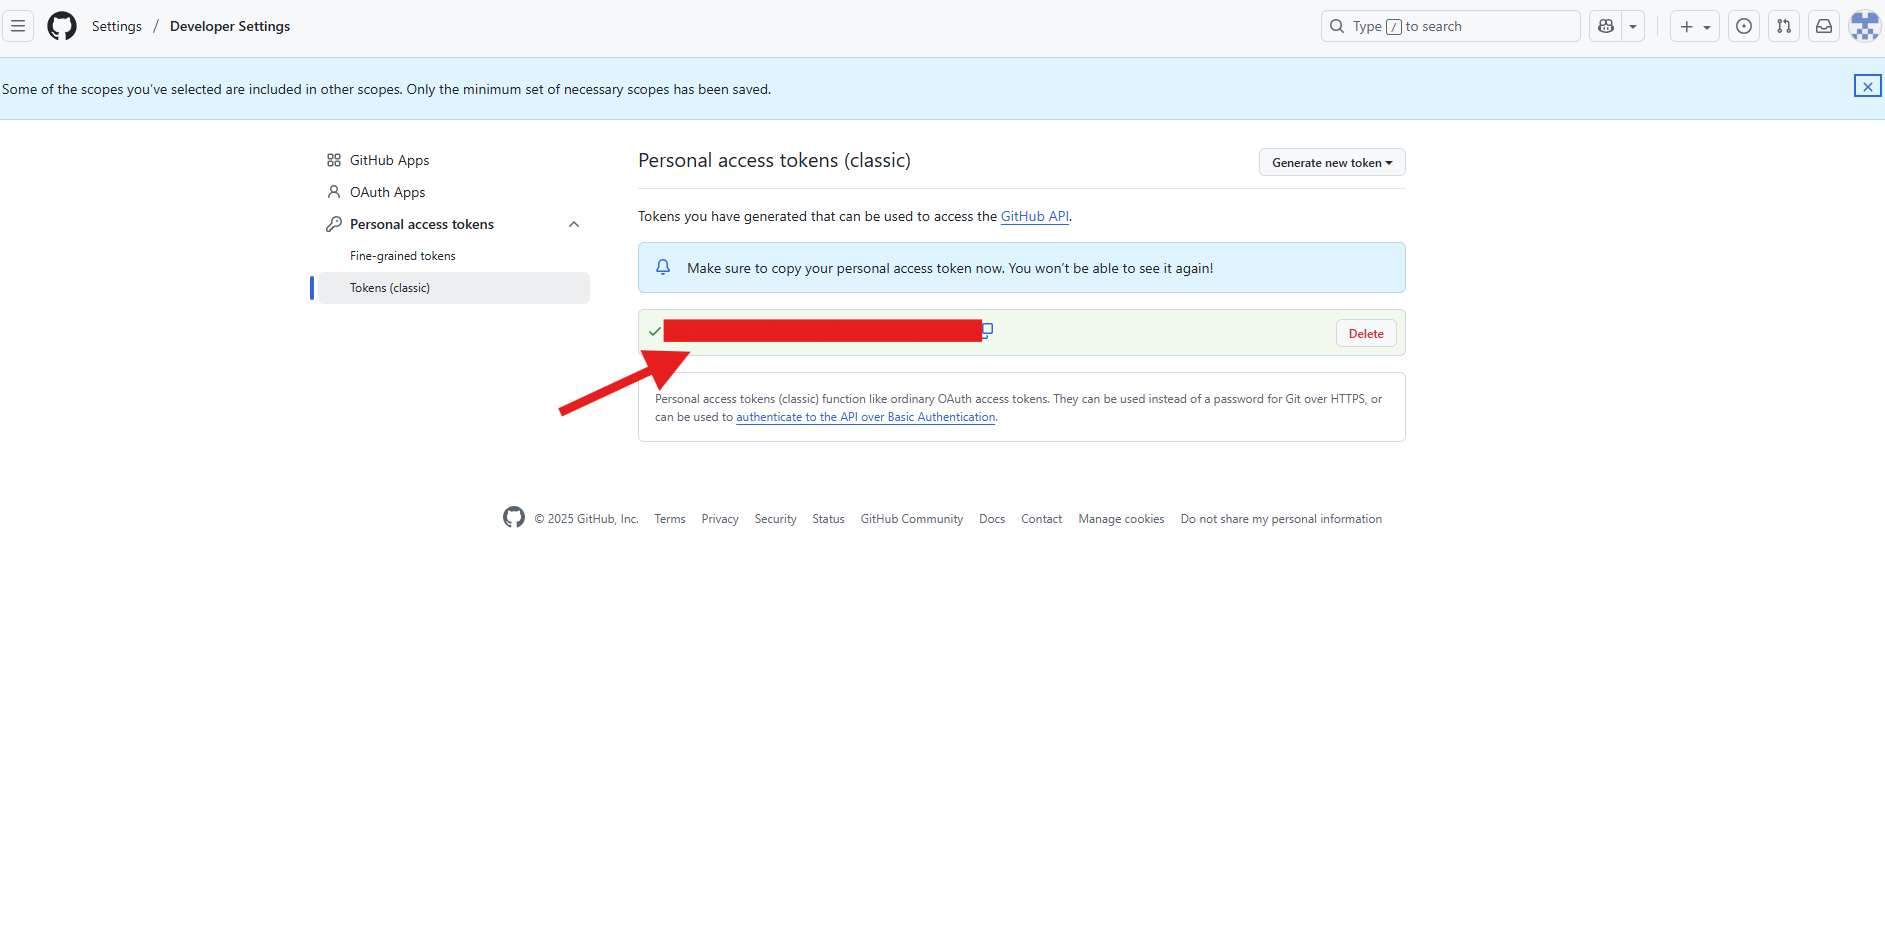Select Fine-grained tokens in sidebar
Viewport: 1885px width, 931px height.
click(x=402, y=256)
